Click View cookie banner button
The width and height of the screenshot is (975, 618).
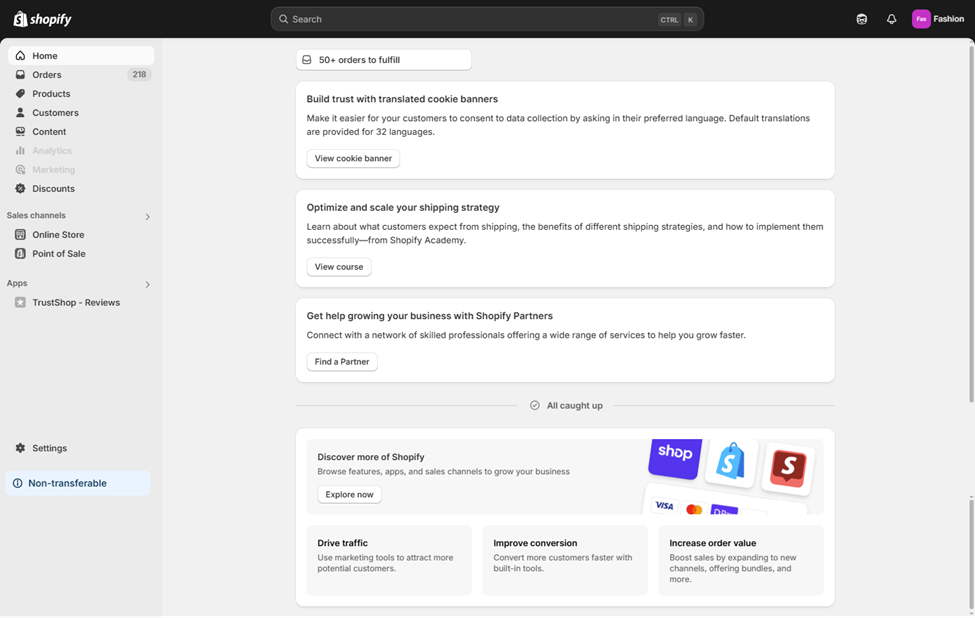tap(353, 158)
